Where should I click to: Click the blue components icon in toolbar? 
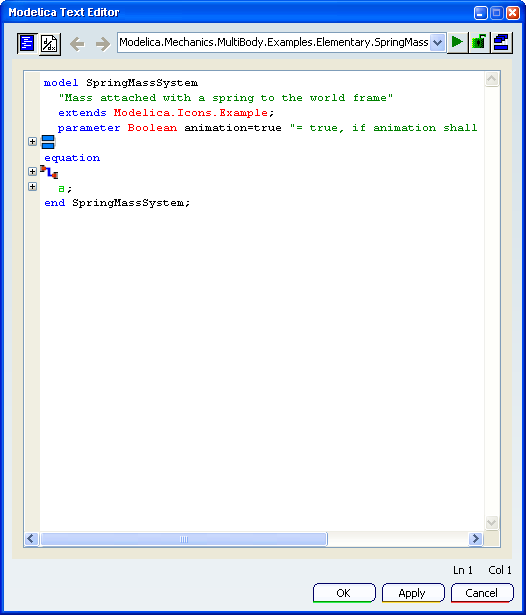pos(501,42)
